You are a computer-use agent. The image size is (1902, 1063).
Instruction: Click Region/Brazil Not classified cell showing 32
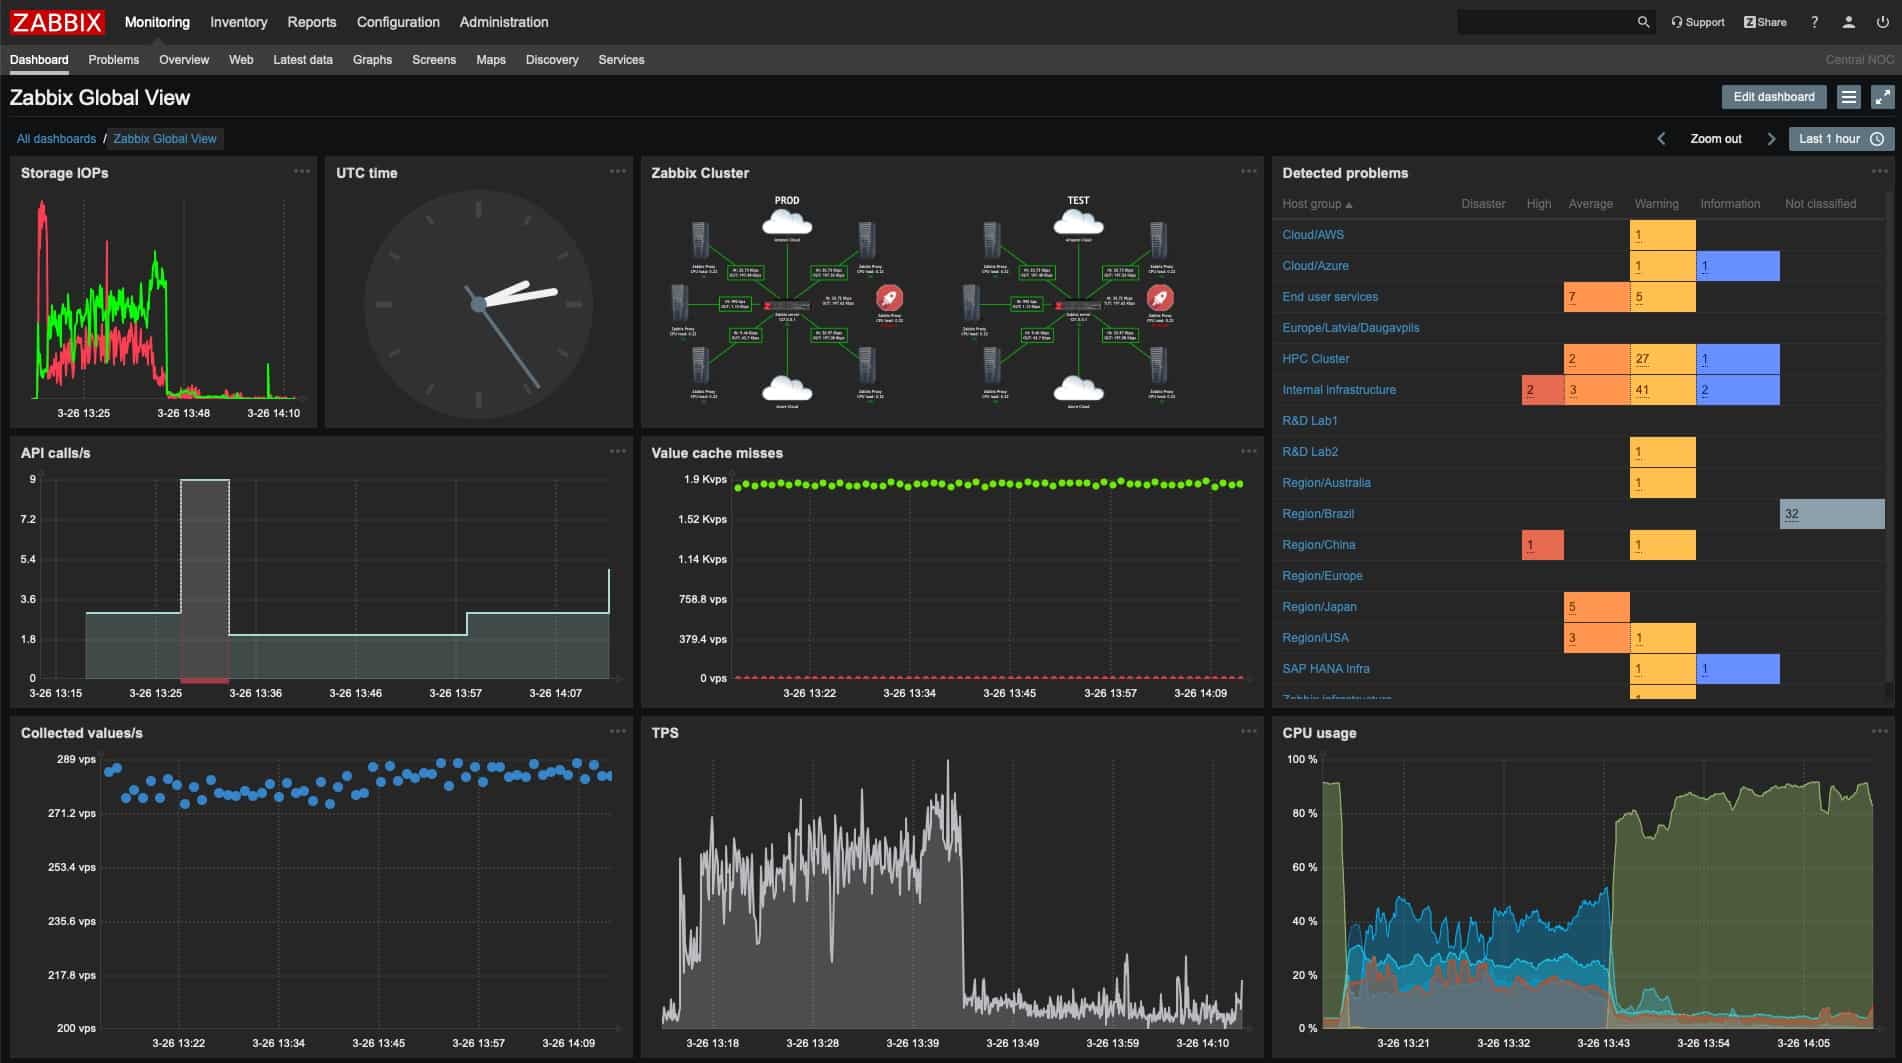coord(1832,514)
